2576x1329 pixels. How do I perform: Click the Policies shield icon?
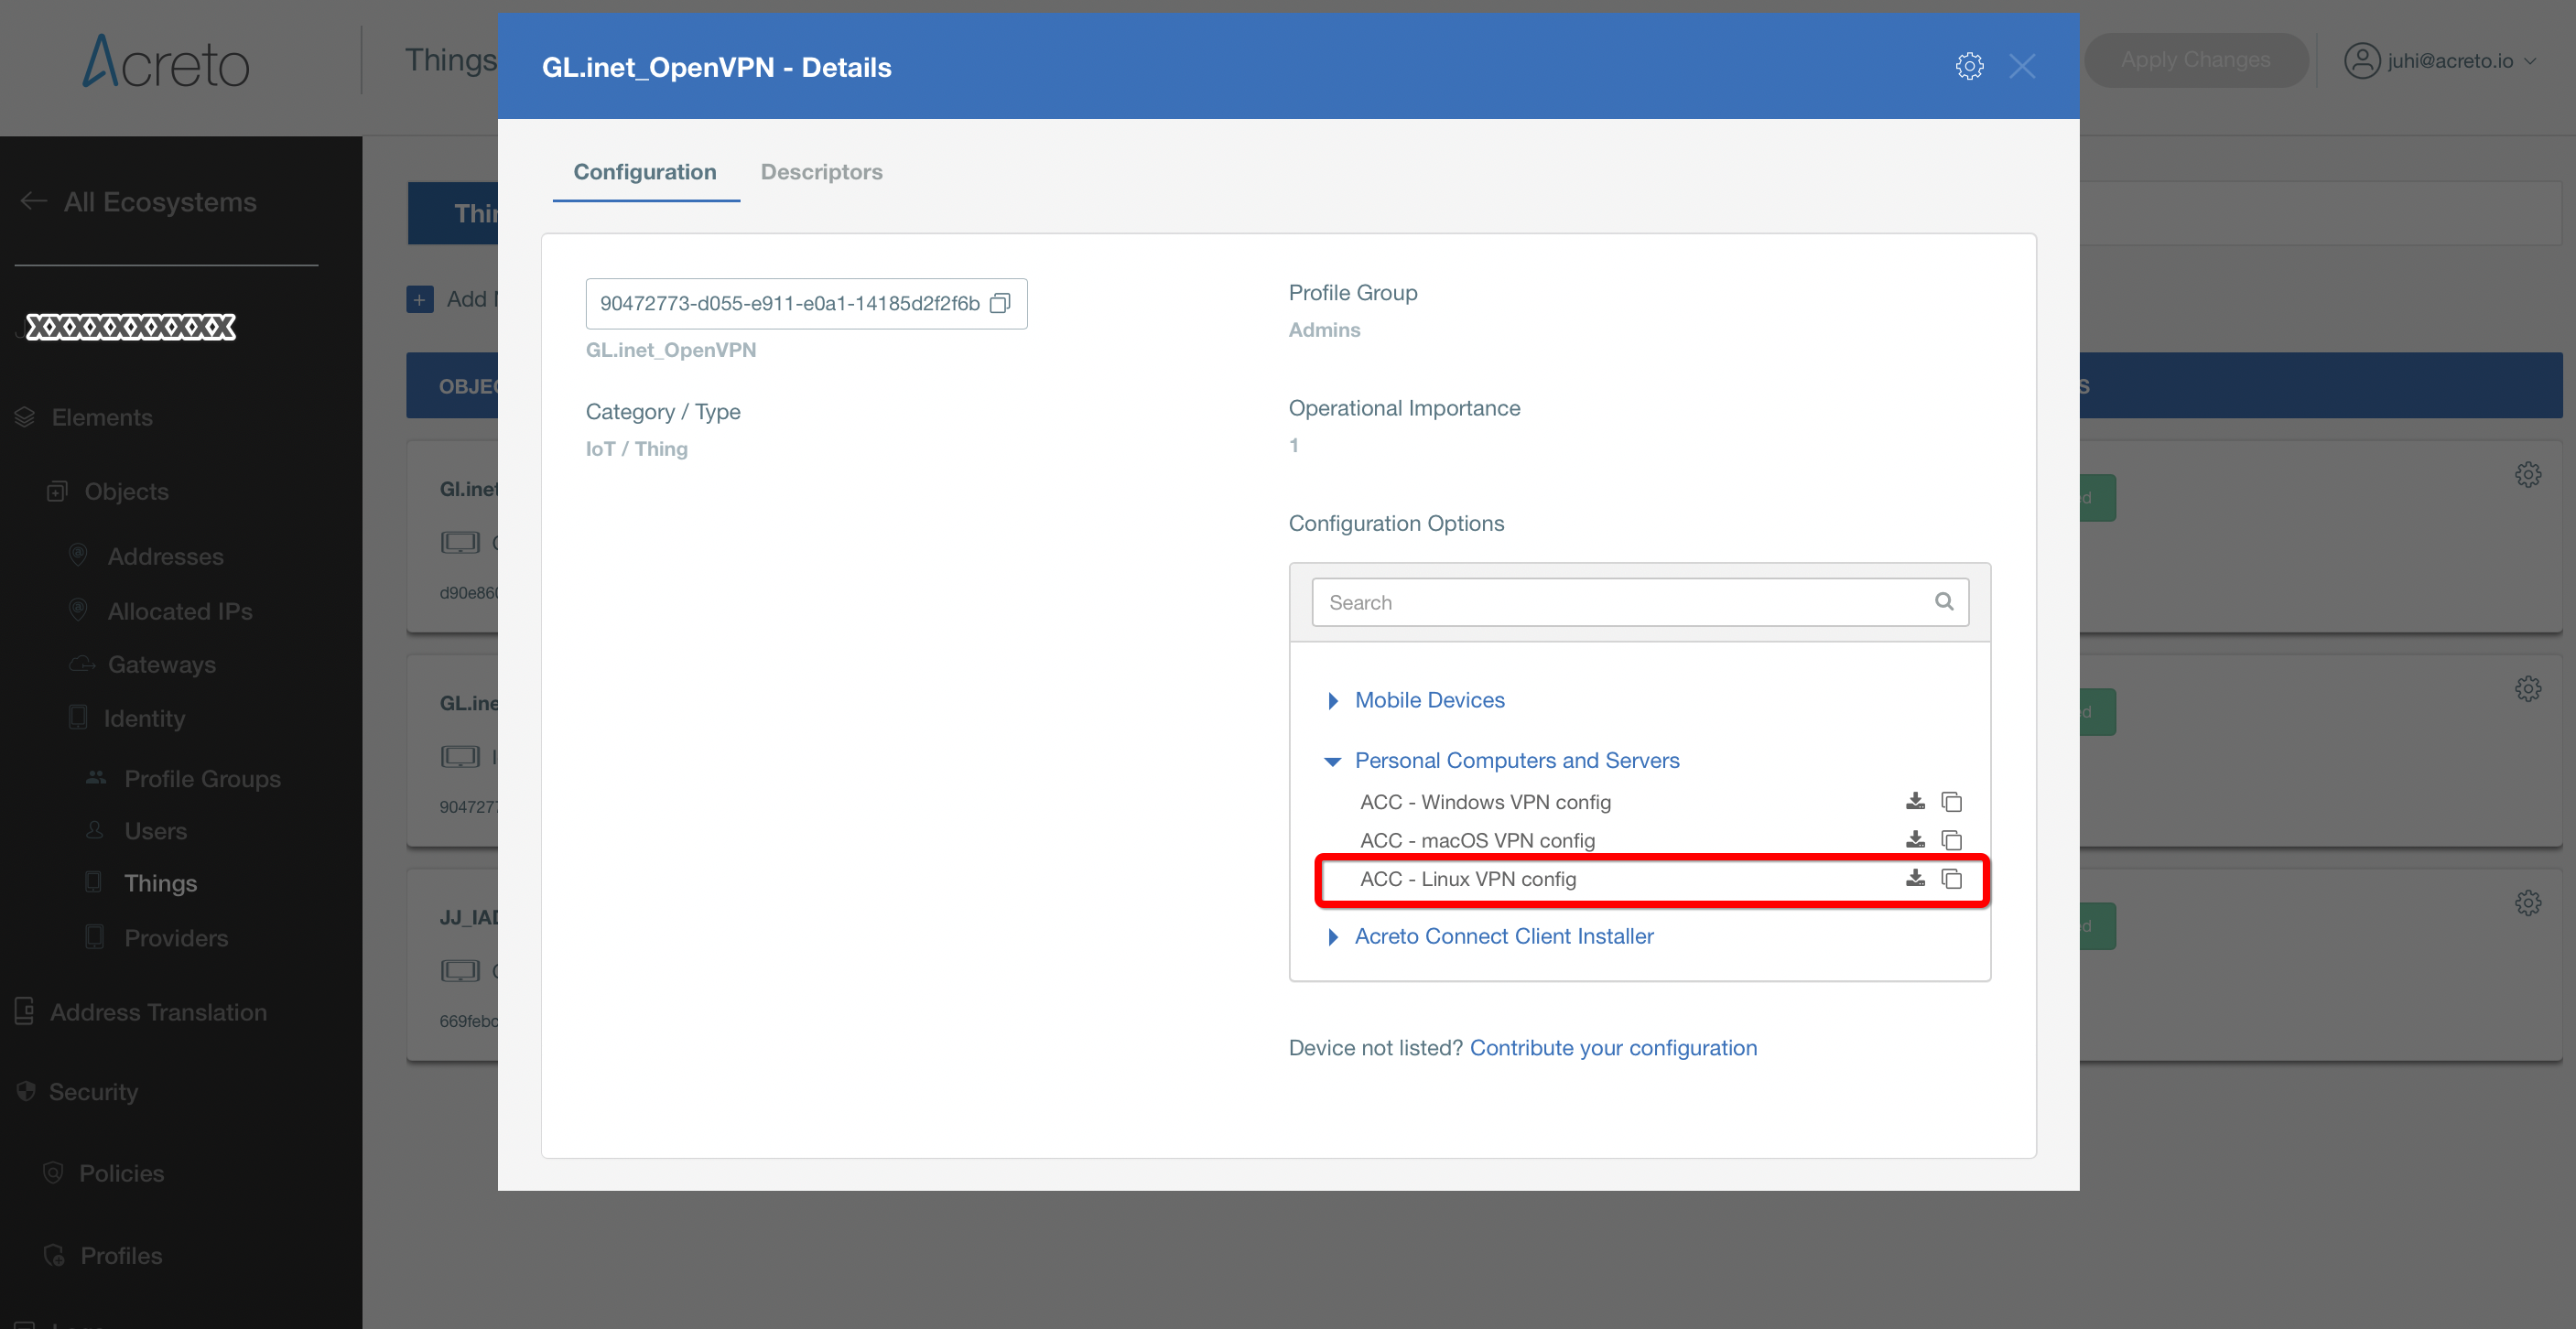click(54, 1172)
